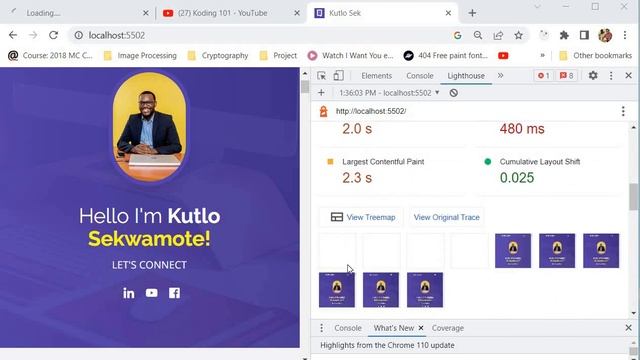Switch to Console tab in DevTools top bar
Screen dimensions: 640x360
coord(420,76)
